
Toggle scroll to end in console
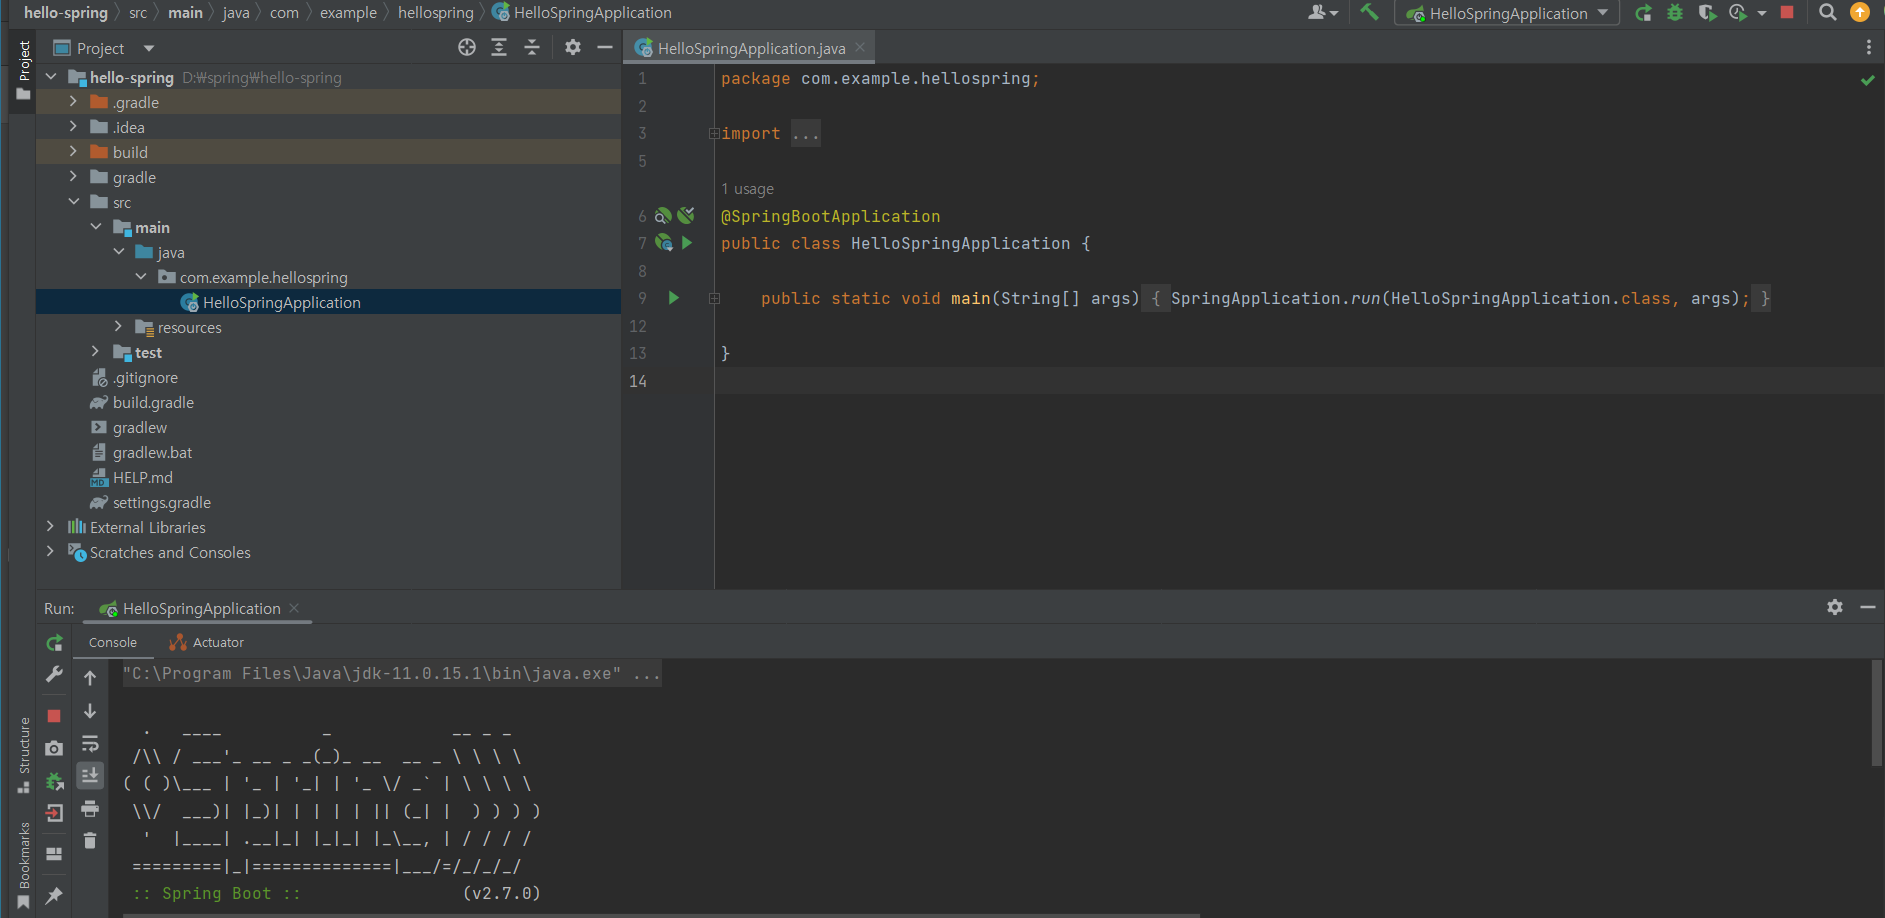click(90, 776)
